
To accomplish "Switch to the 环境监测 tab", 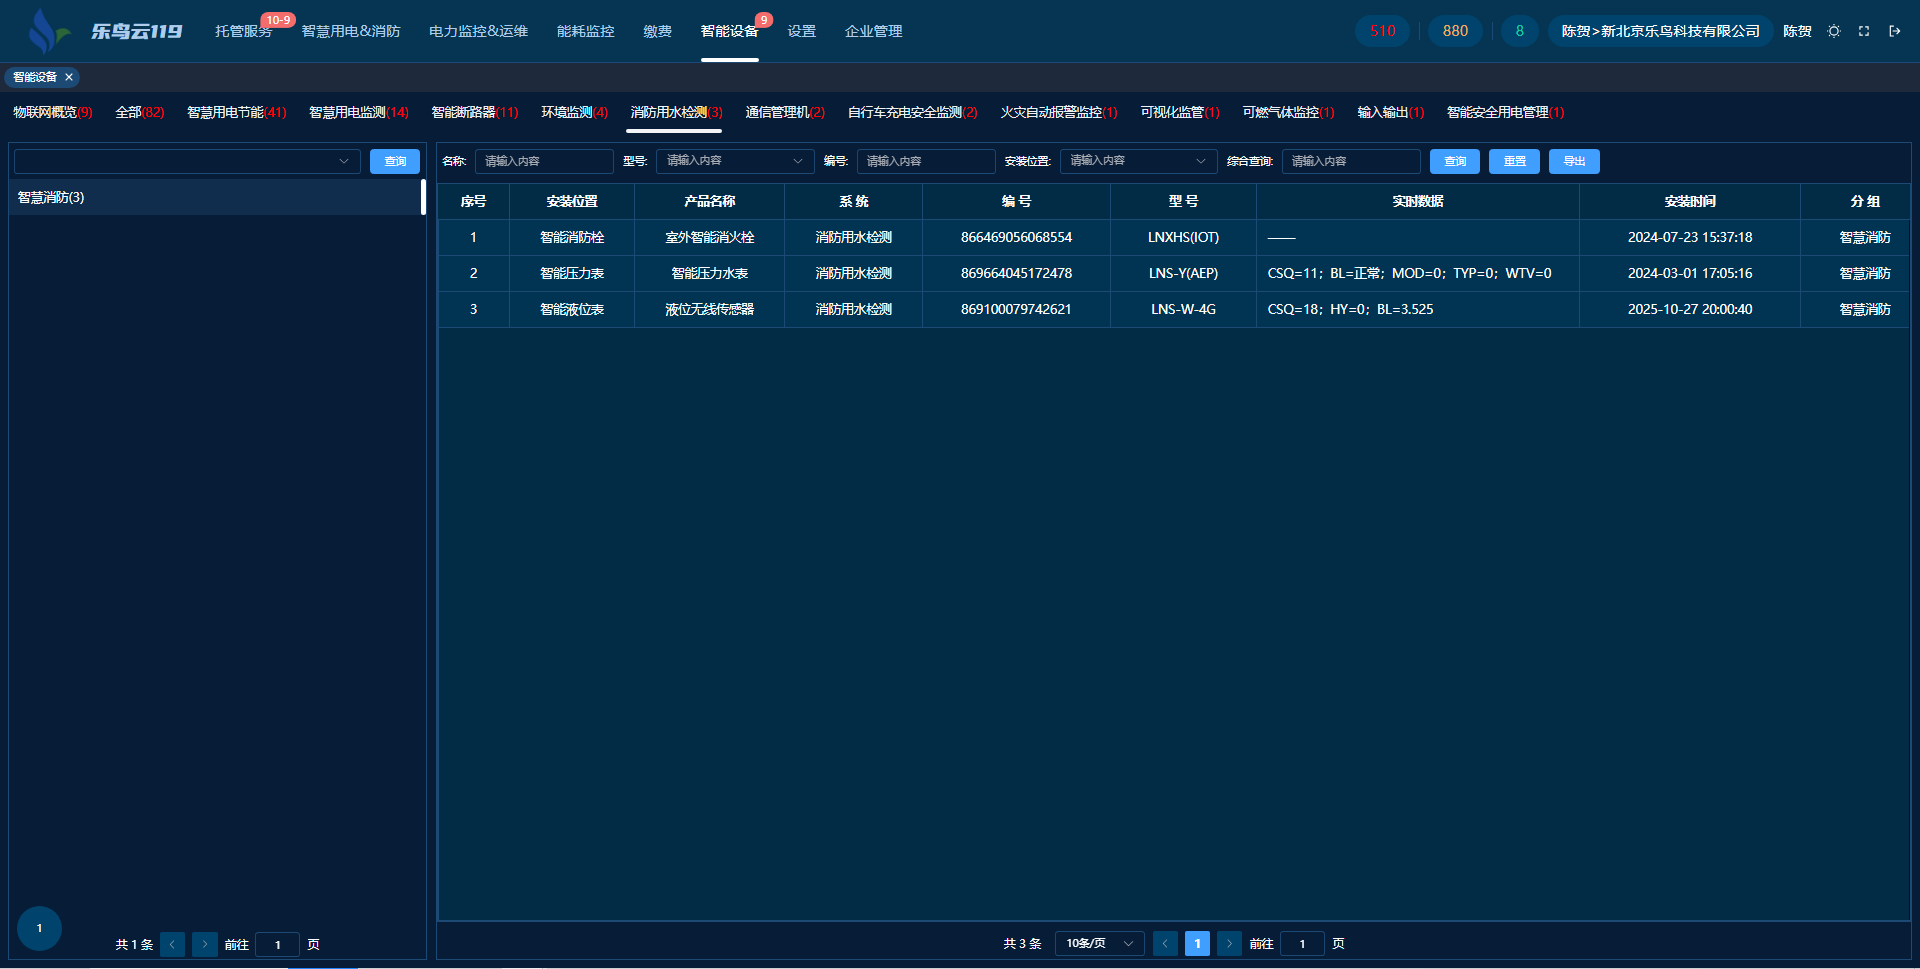I will pyautogui.click(x=574, y=112).
